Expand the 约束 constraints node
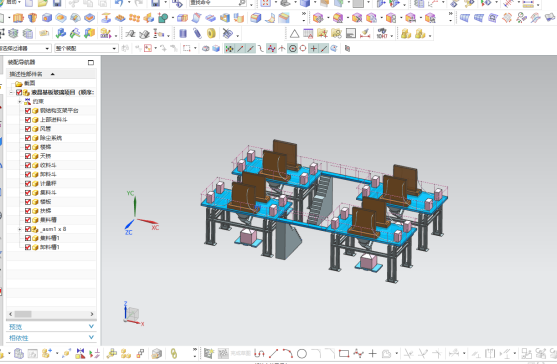The height and width of the screenshot is (364, 557). [20, 102]
